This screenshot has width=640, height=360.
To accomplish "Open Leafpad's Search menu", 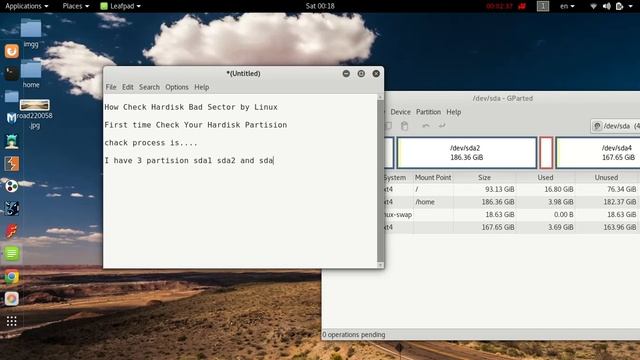I will tap(149, 87).
